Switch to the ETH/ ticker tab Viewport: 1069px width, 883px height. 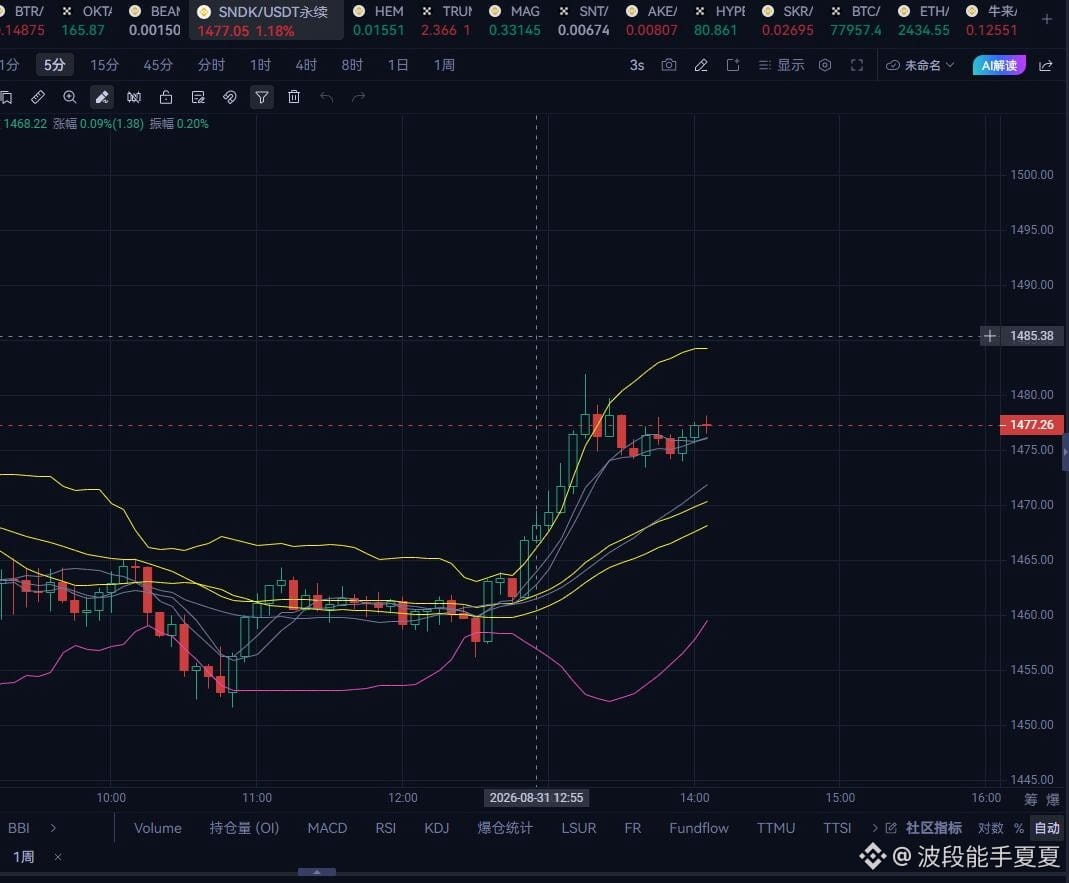point(925,20)
